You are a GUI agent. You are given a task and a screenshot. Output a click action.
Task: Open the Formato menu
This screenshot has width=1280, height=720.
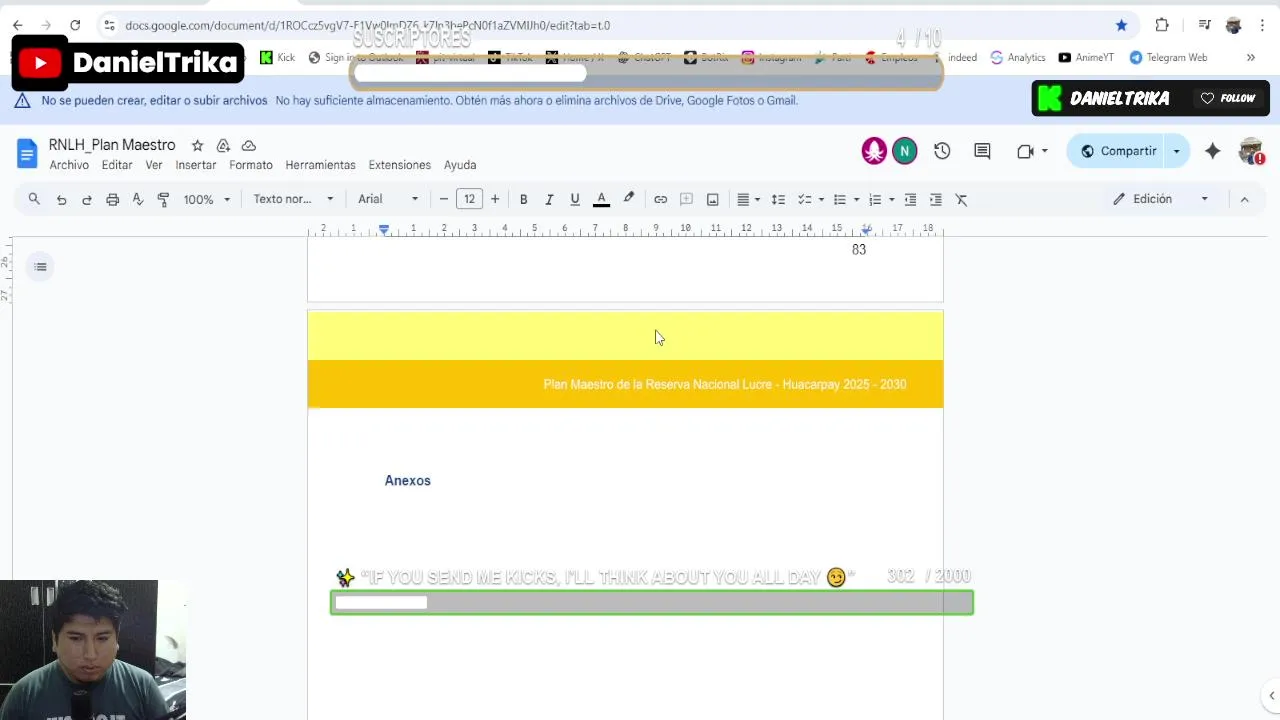point(251,165)
